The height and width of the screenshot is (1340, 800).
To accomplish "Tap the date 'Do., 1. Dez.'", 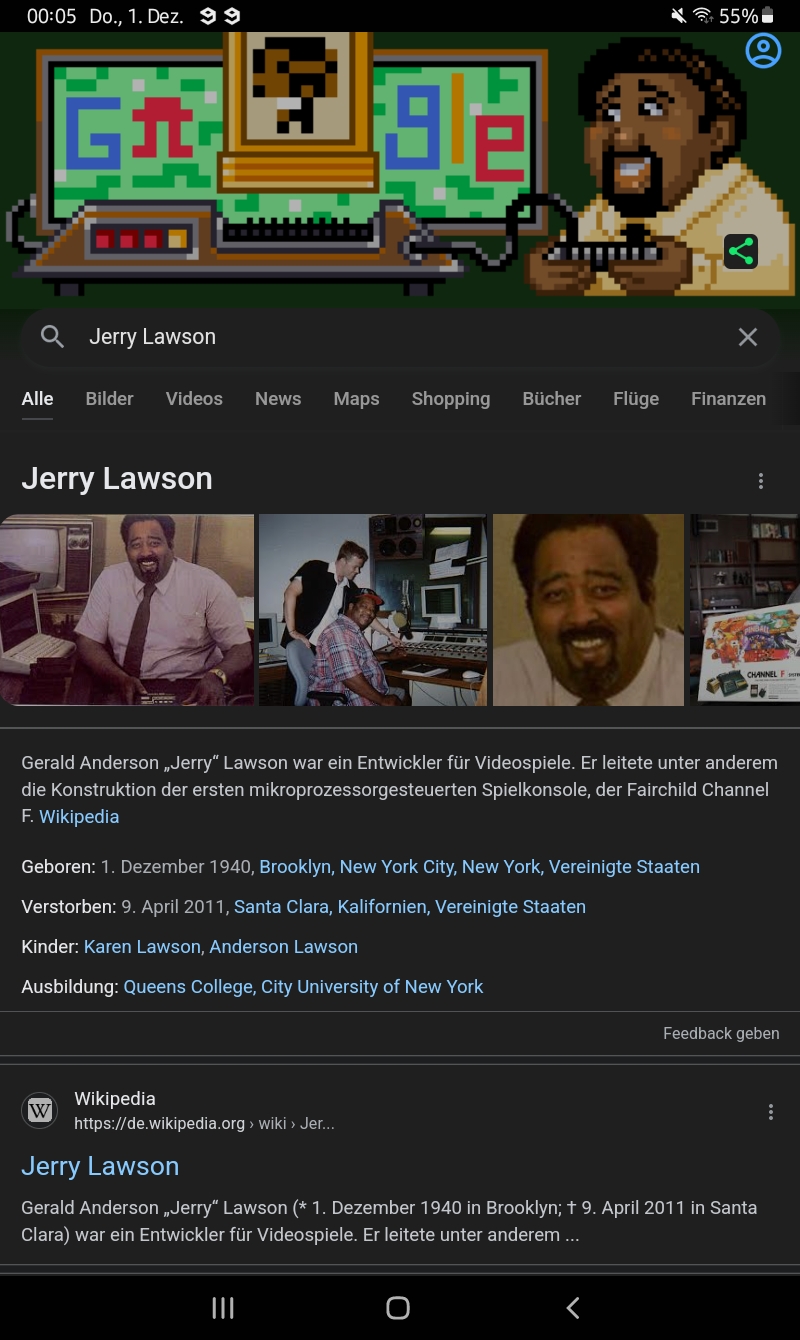I will pyautogui.click(x=136, y=16).
